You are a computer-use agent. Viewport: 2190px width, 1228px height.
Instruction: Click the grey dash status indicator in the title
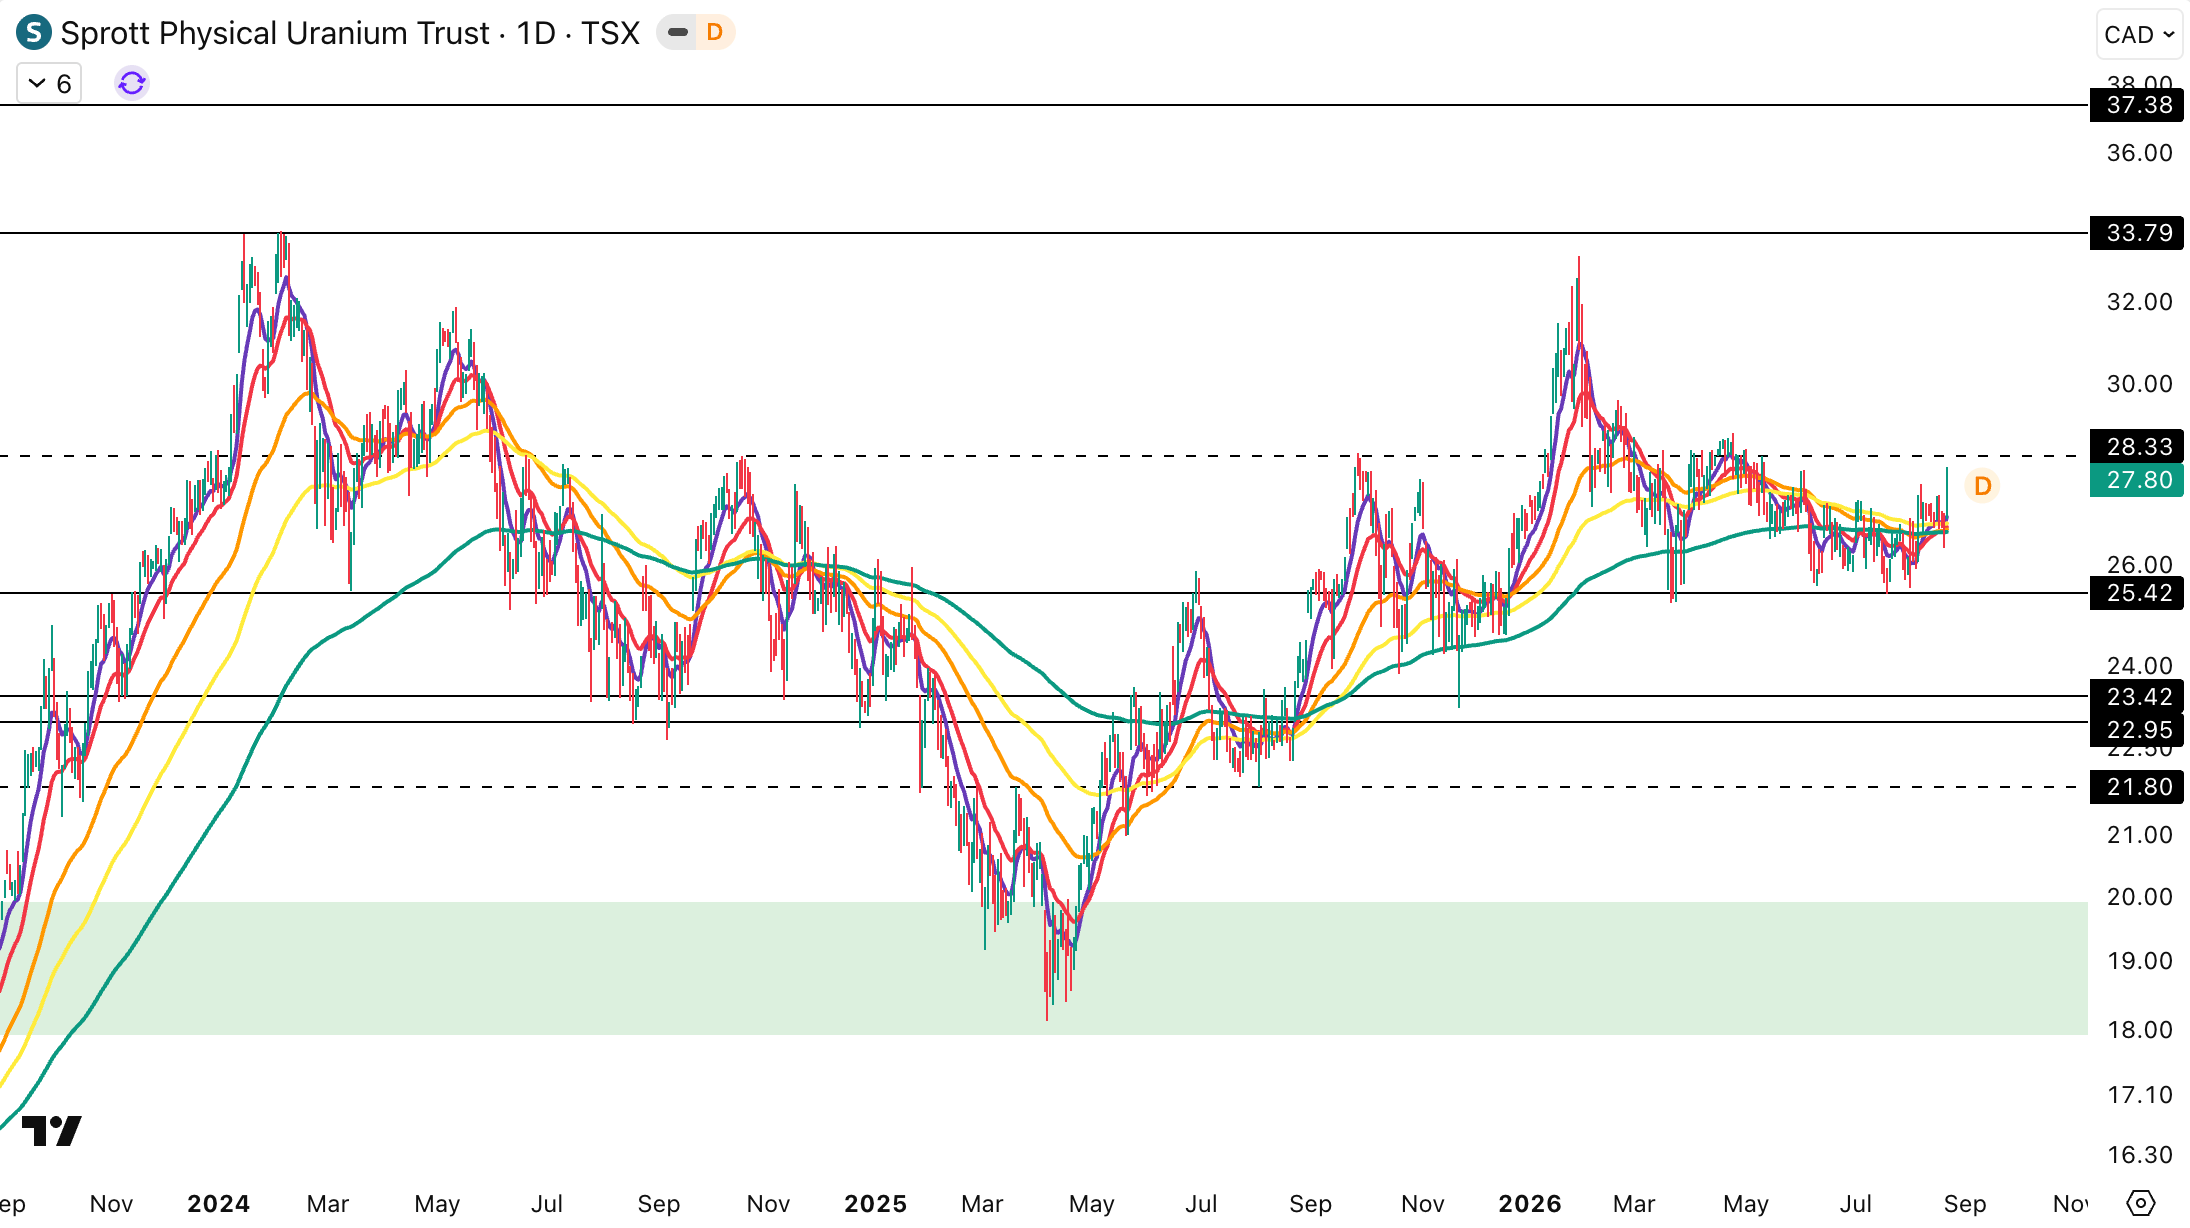[x=678, y=33]
